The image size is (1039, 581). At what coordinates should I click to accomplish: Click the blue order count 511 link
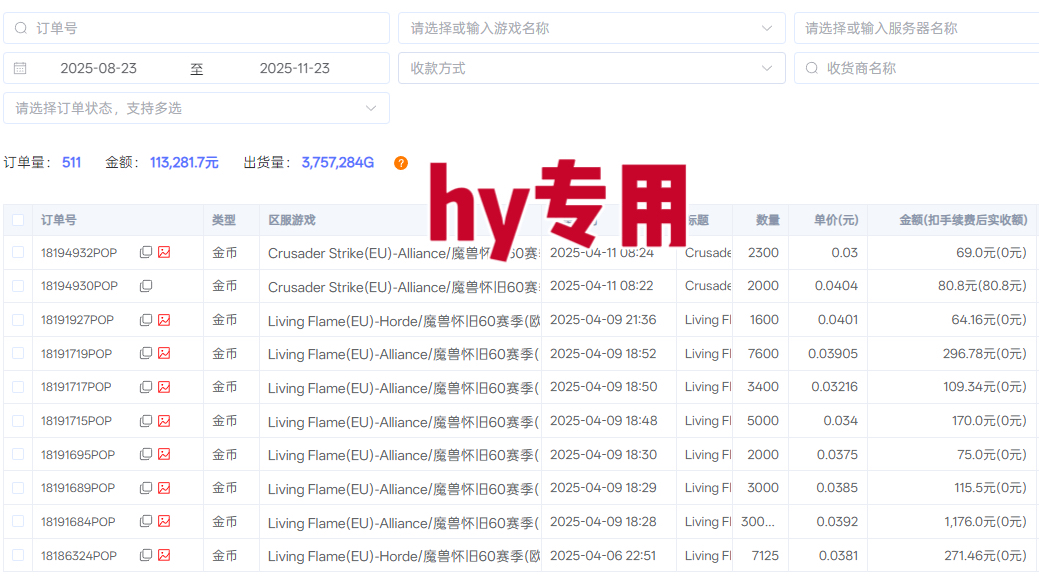click(x=71, y=162)
